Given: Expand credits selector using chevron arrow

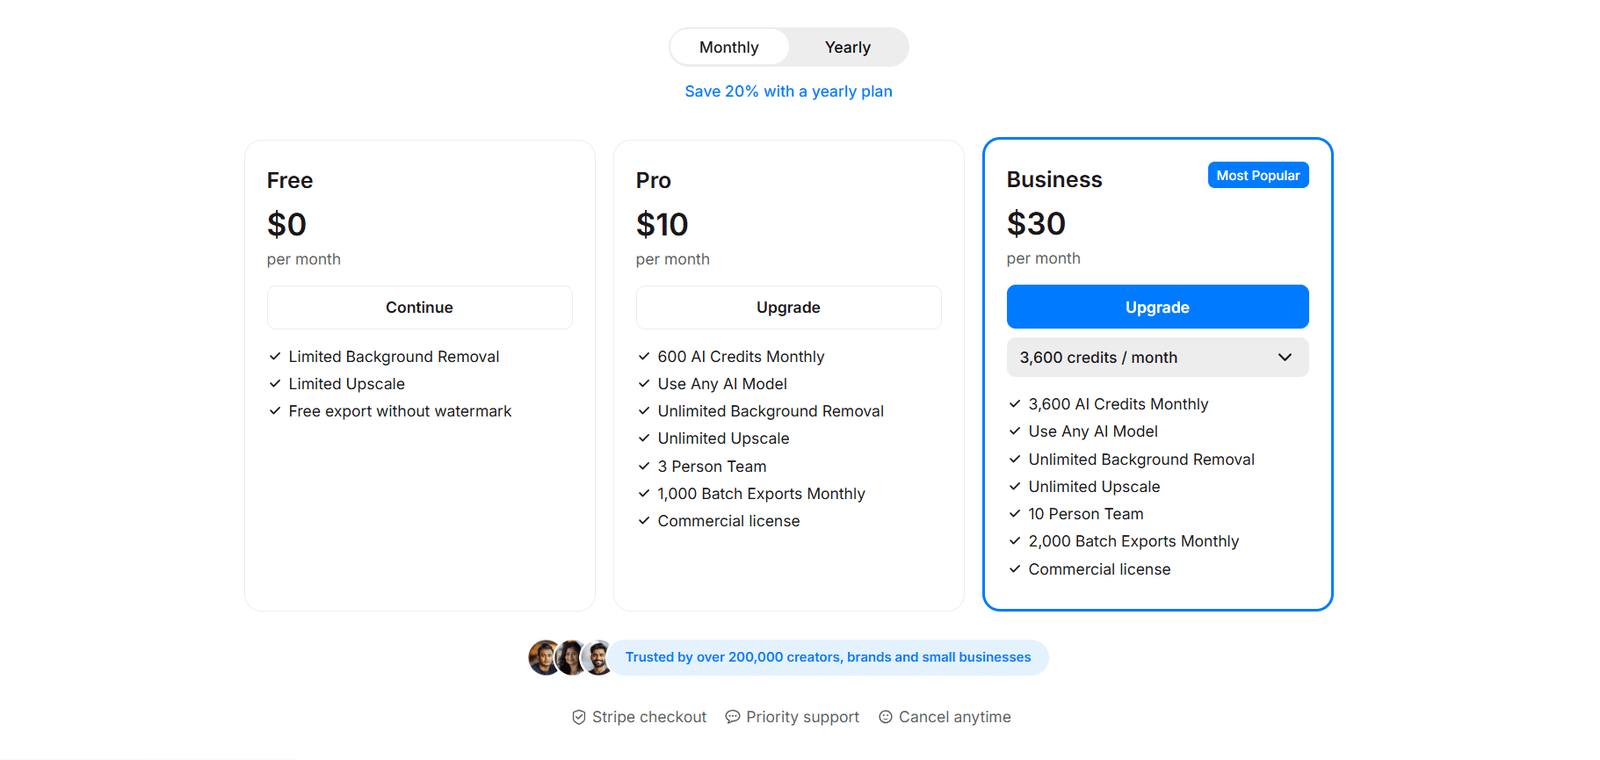Looking at the screenshot, I should click(x=1285, y=358).
